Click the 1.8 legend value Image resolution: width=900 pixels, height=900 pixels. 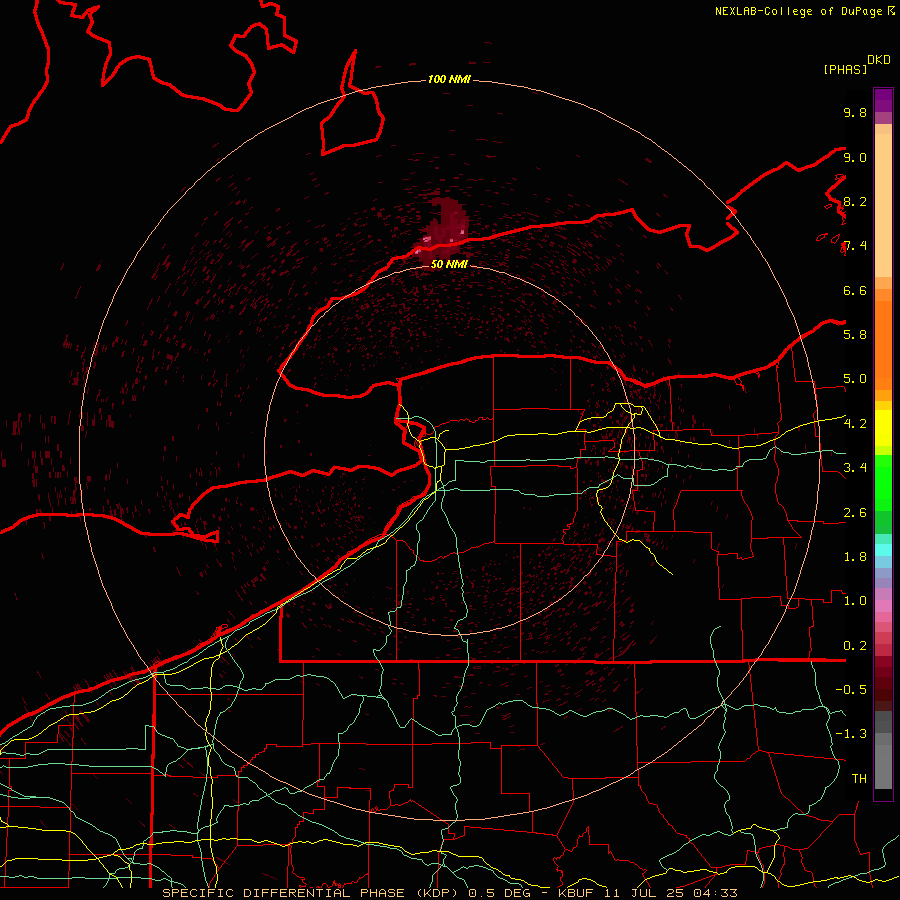[x=855, y=557]
